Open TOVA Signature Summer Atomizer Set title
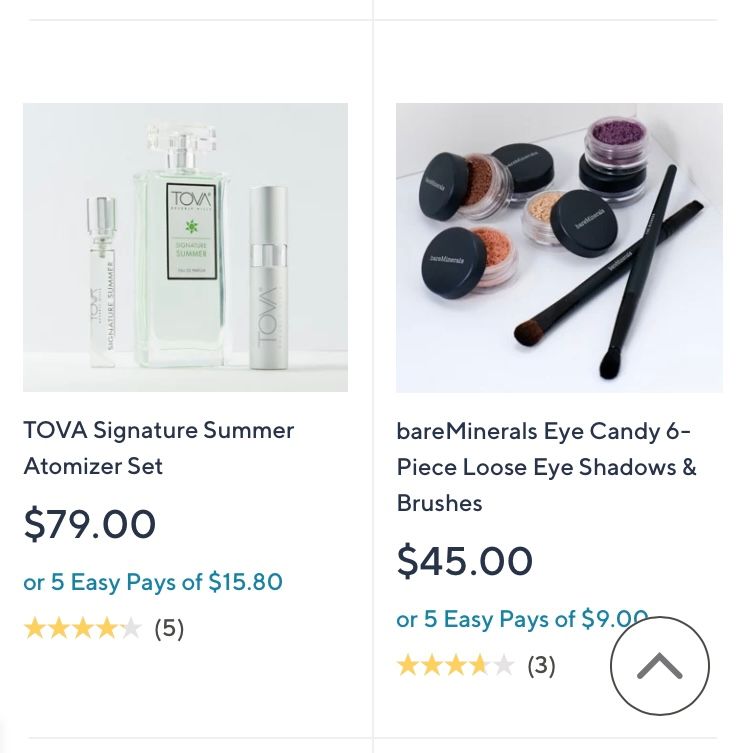Viewport: 750px width, 753px height. click(158, 447)
